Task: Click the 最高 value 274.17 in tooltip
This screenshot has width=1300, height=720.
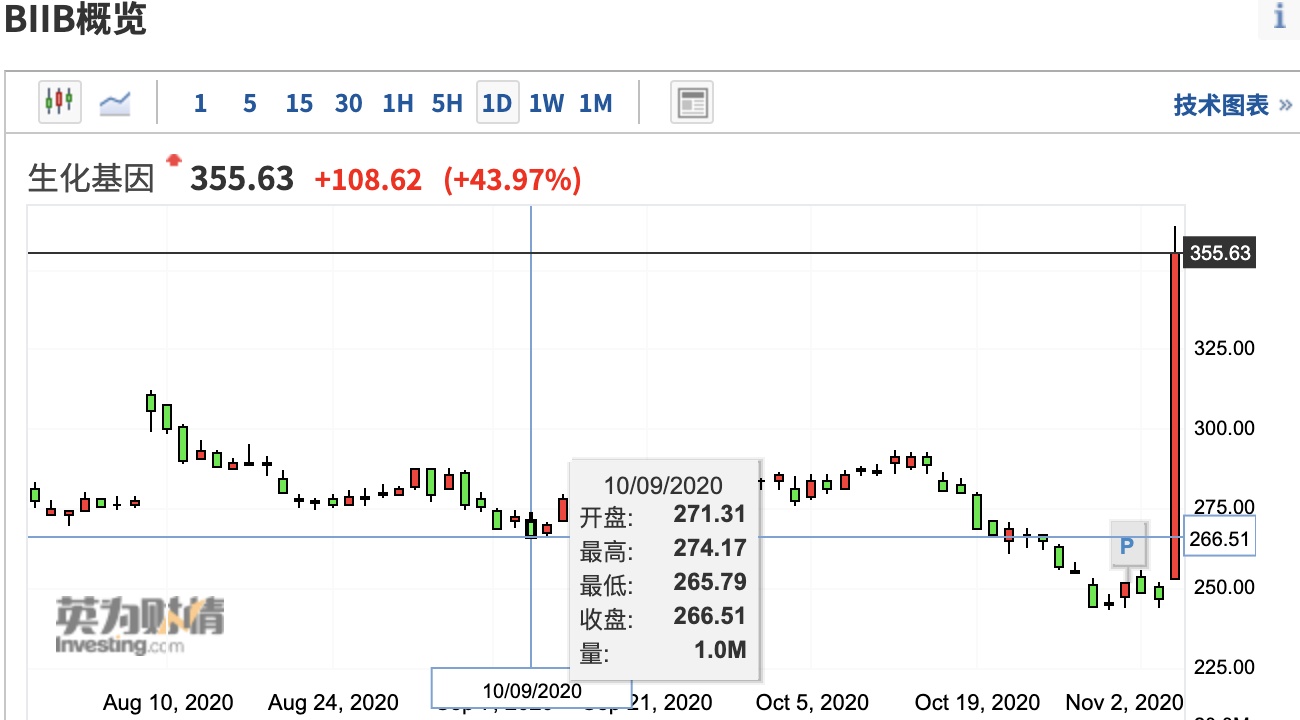Action: pyautogui.click(x=710, y=548)
